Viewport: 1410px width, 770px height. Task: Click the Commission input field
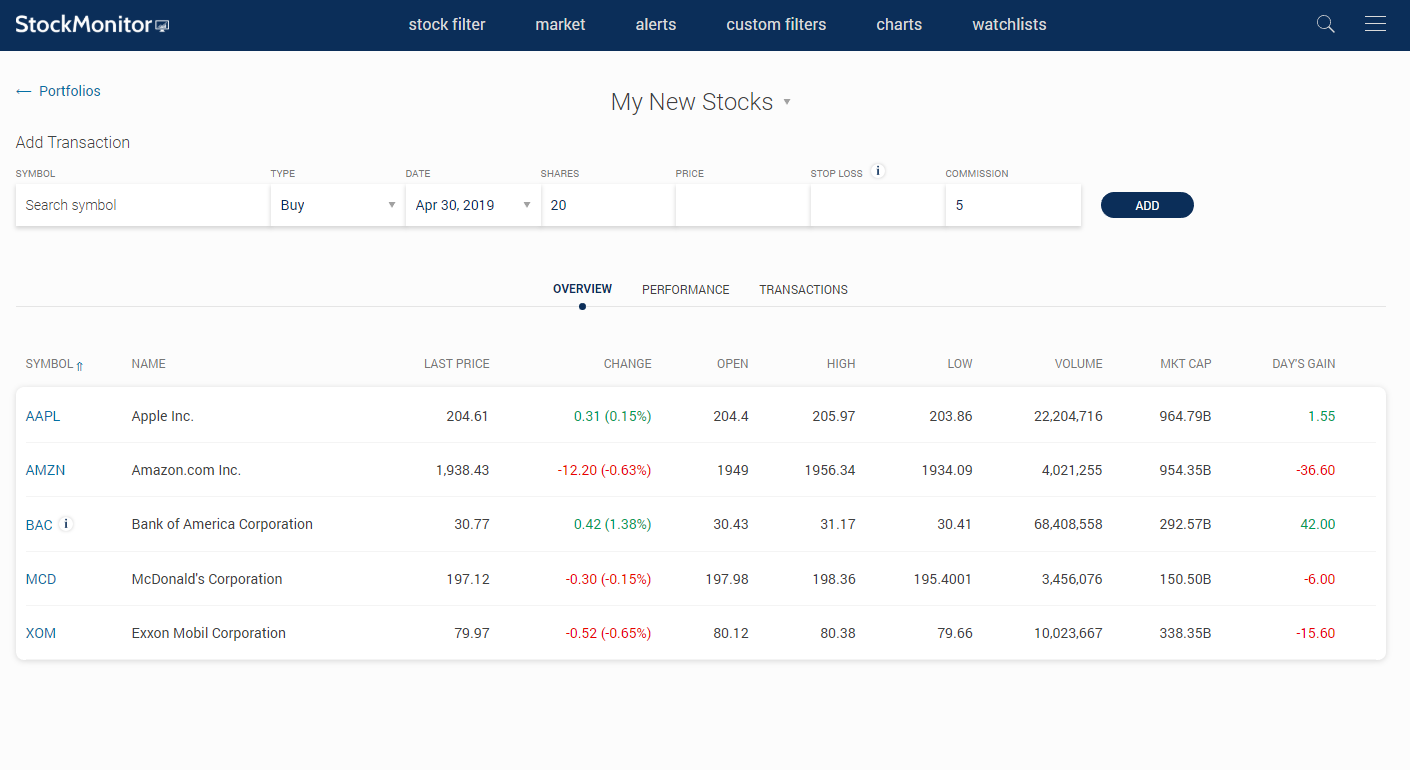[x=1013, y=205]
